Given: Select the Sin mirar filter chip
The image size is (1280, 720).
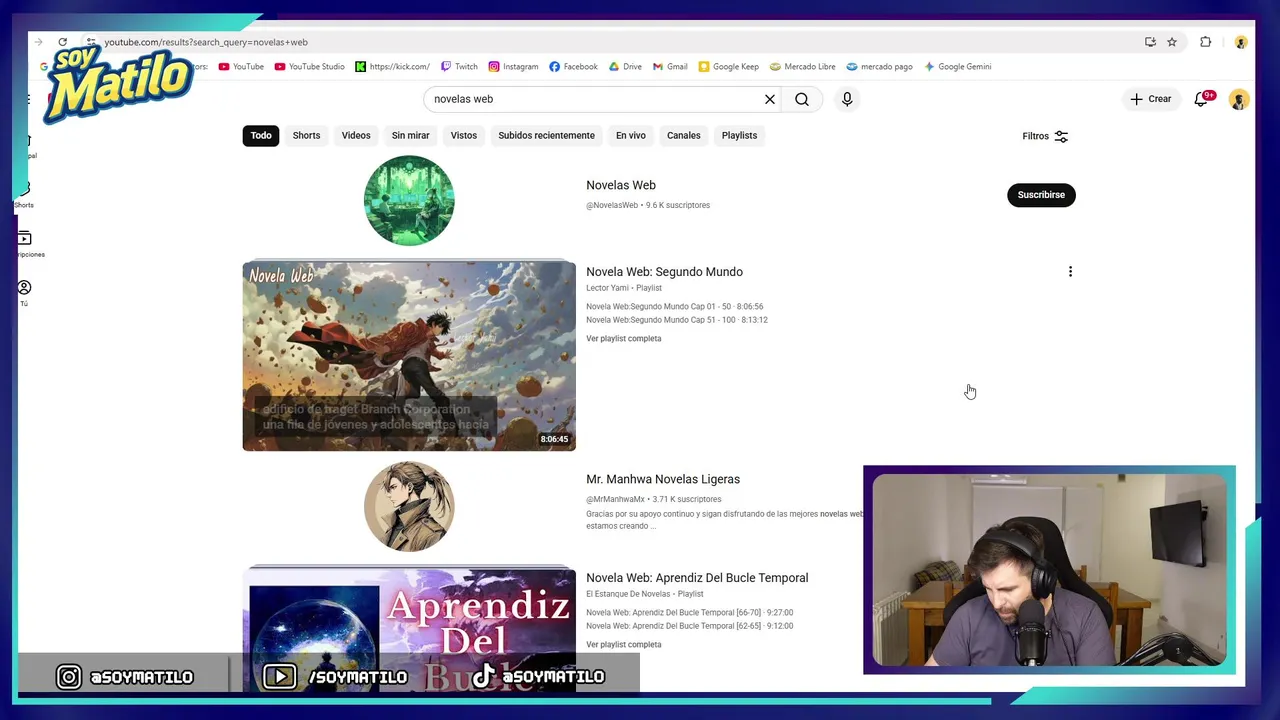Looking at the screenshot, I should [410, 135].
